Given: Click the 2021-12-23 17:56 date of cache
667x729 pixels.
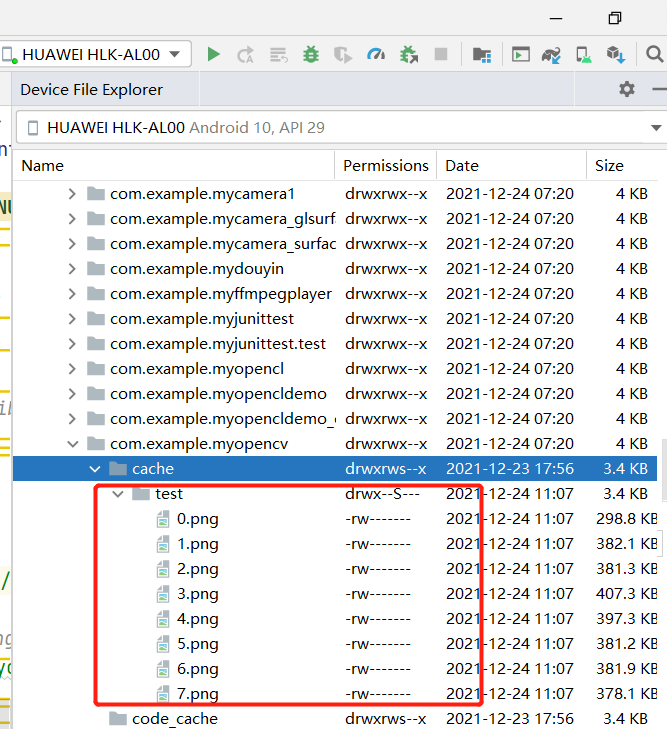Looking at the screenshot, I should click(x=510, y=469).
